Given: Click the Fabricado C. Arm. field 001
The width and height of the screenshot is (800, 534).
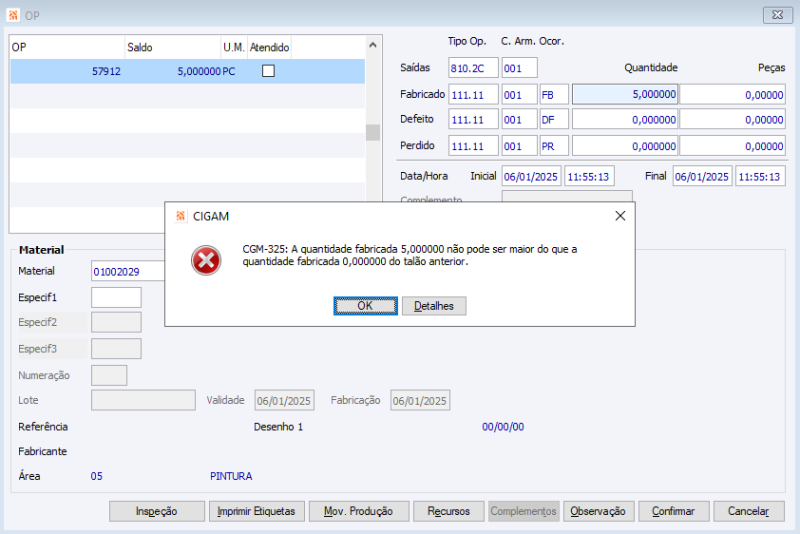Looking at the screenshot, I should point(519,94).
